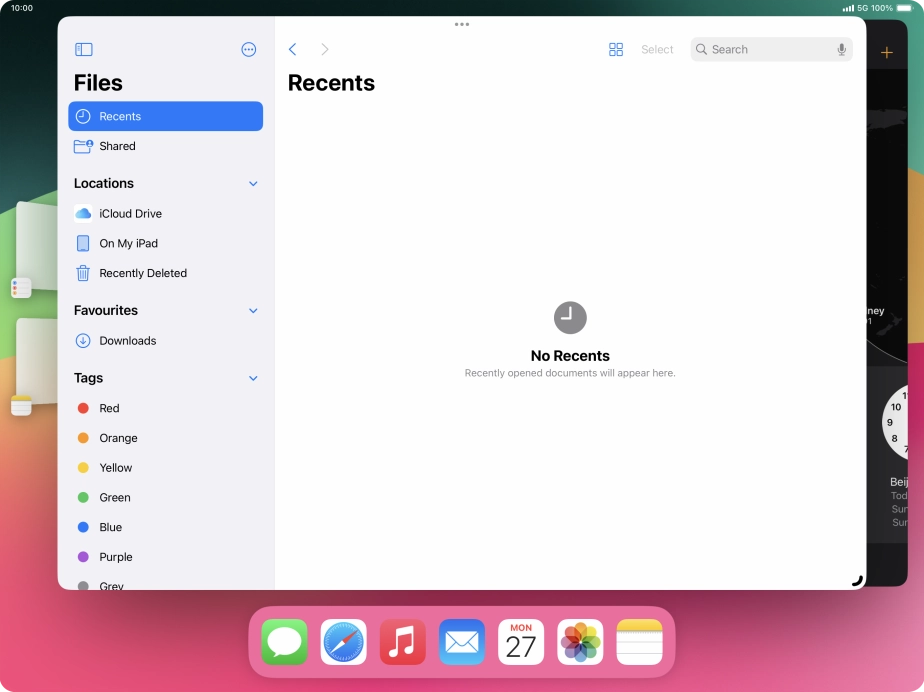The height and width of the screenshot is (692, 924).
Task: Open On My iPad storage
Action: click(129, 243)
